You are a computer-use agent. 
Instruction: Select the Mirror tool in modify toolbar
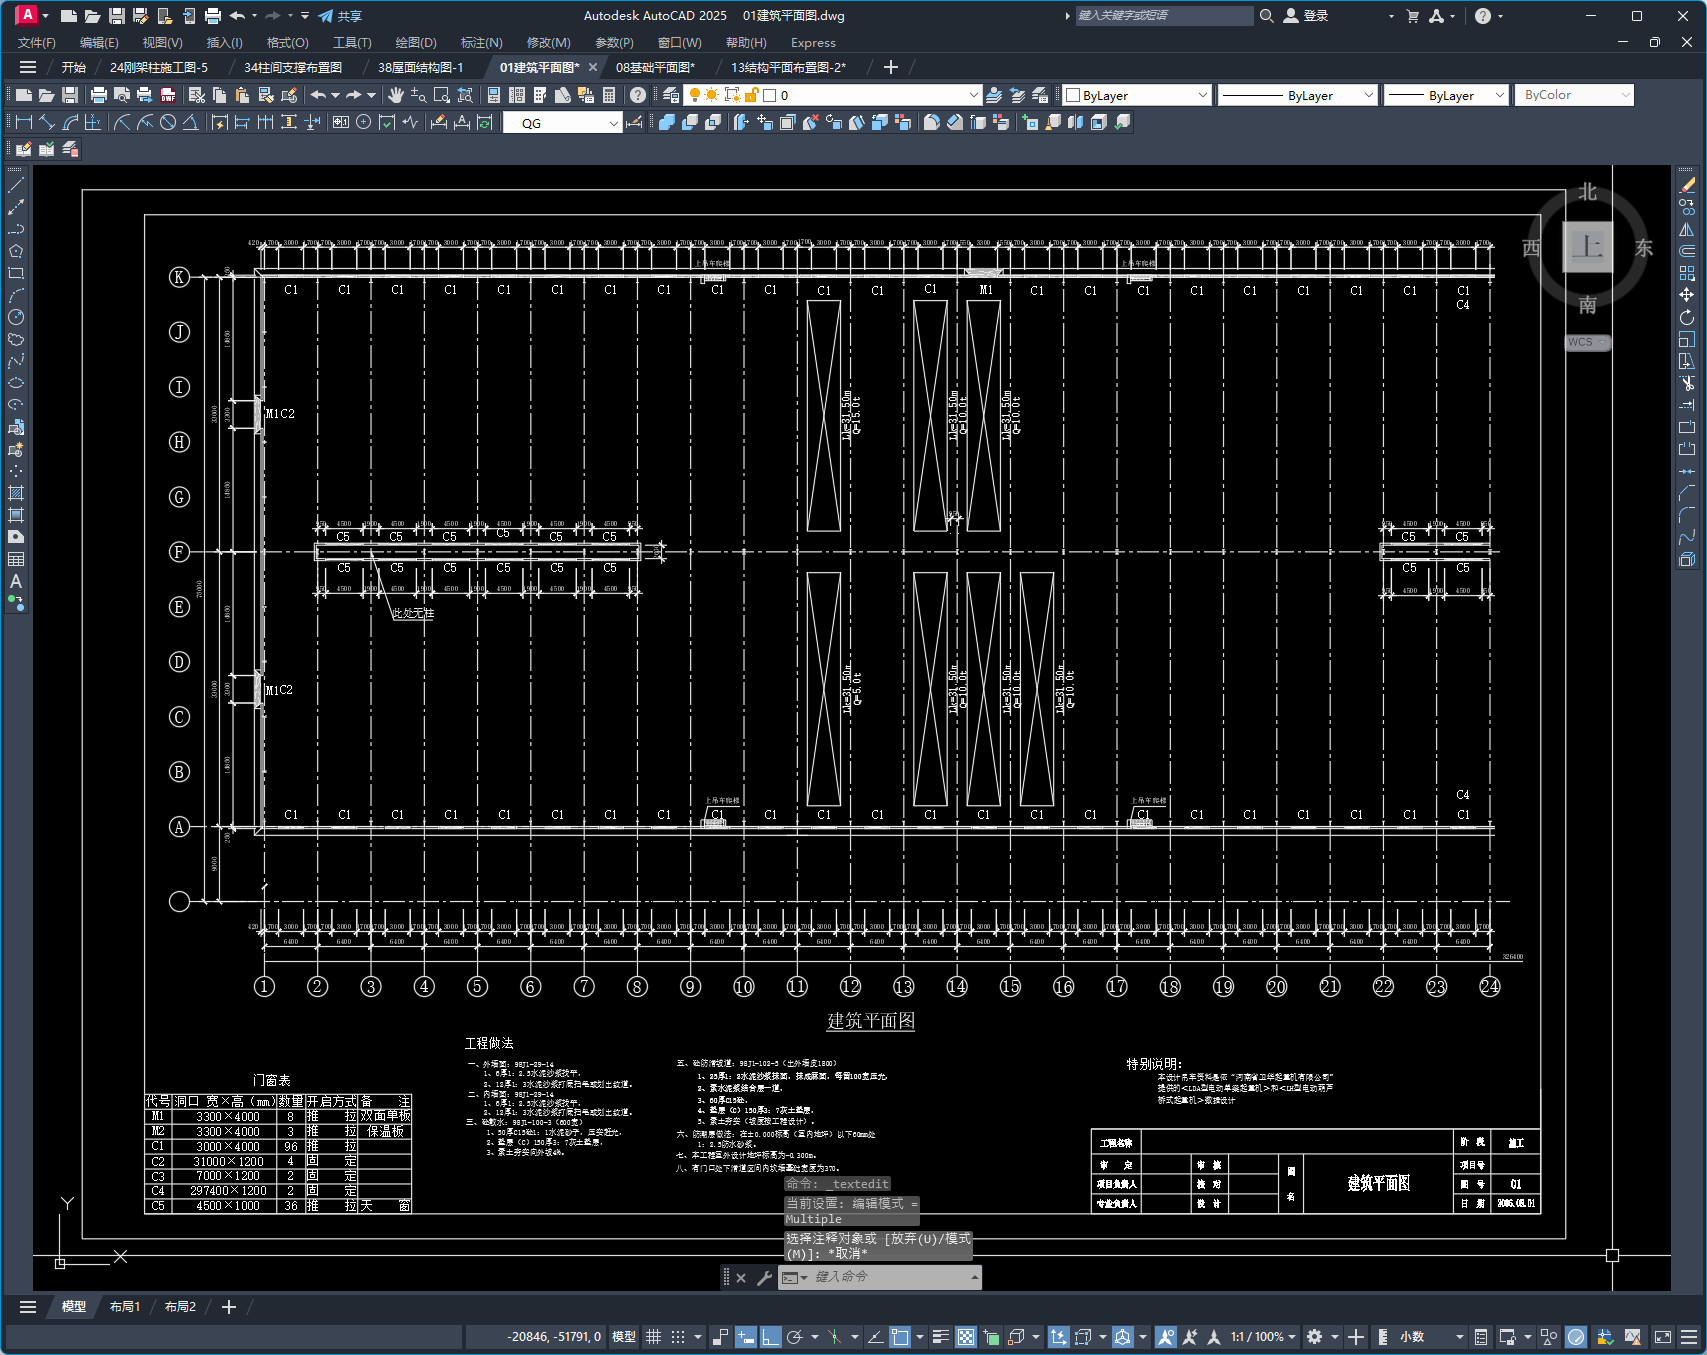[x=1687, y=229]
